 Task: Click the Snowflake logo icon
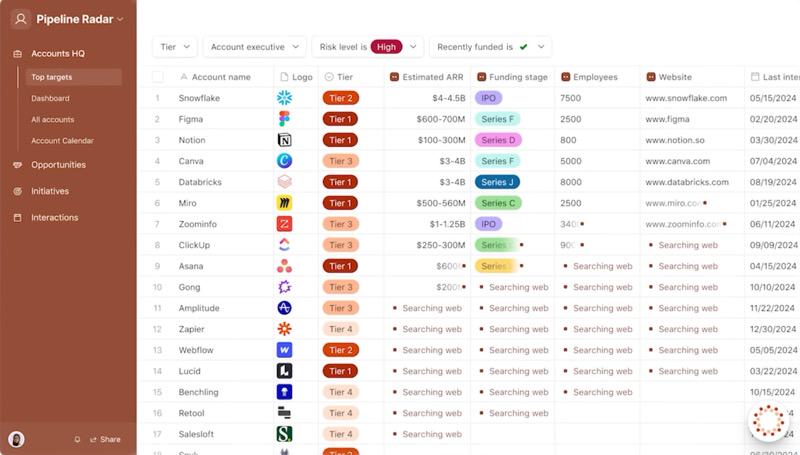(284, 98)
